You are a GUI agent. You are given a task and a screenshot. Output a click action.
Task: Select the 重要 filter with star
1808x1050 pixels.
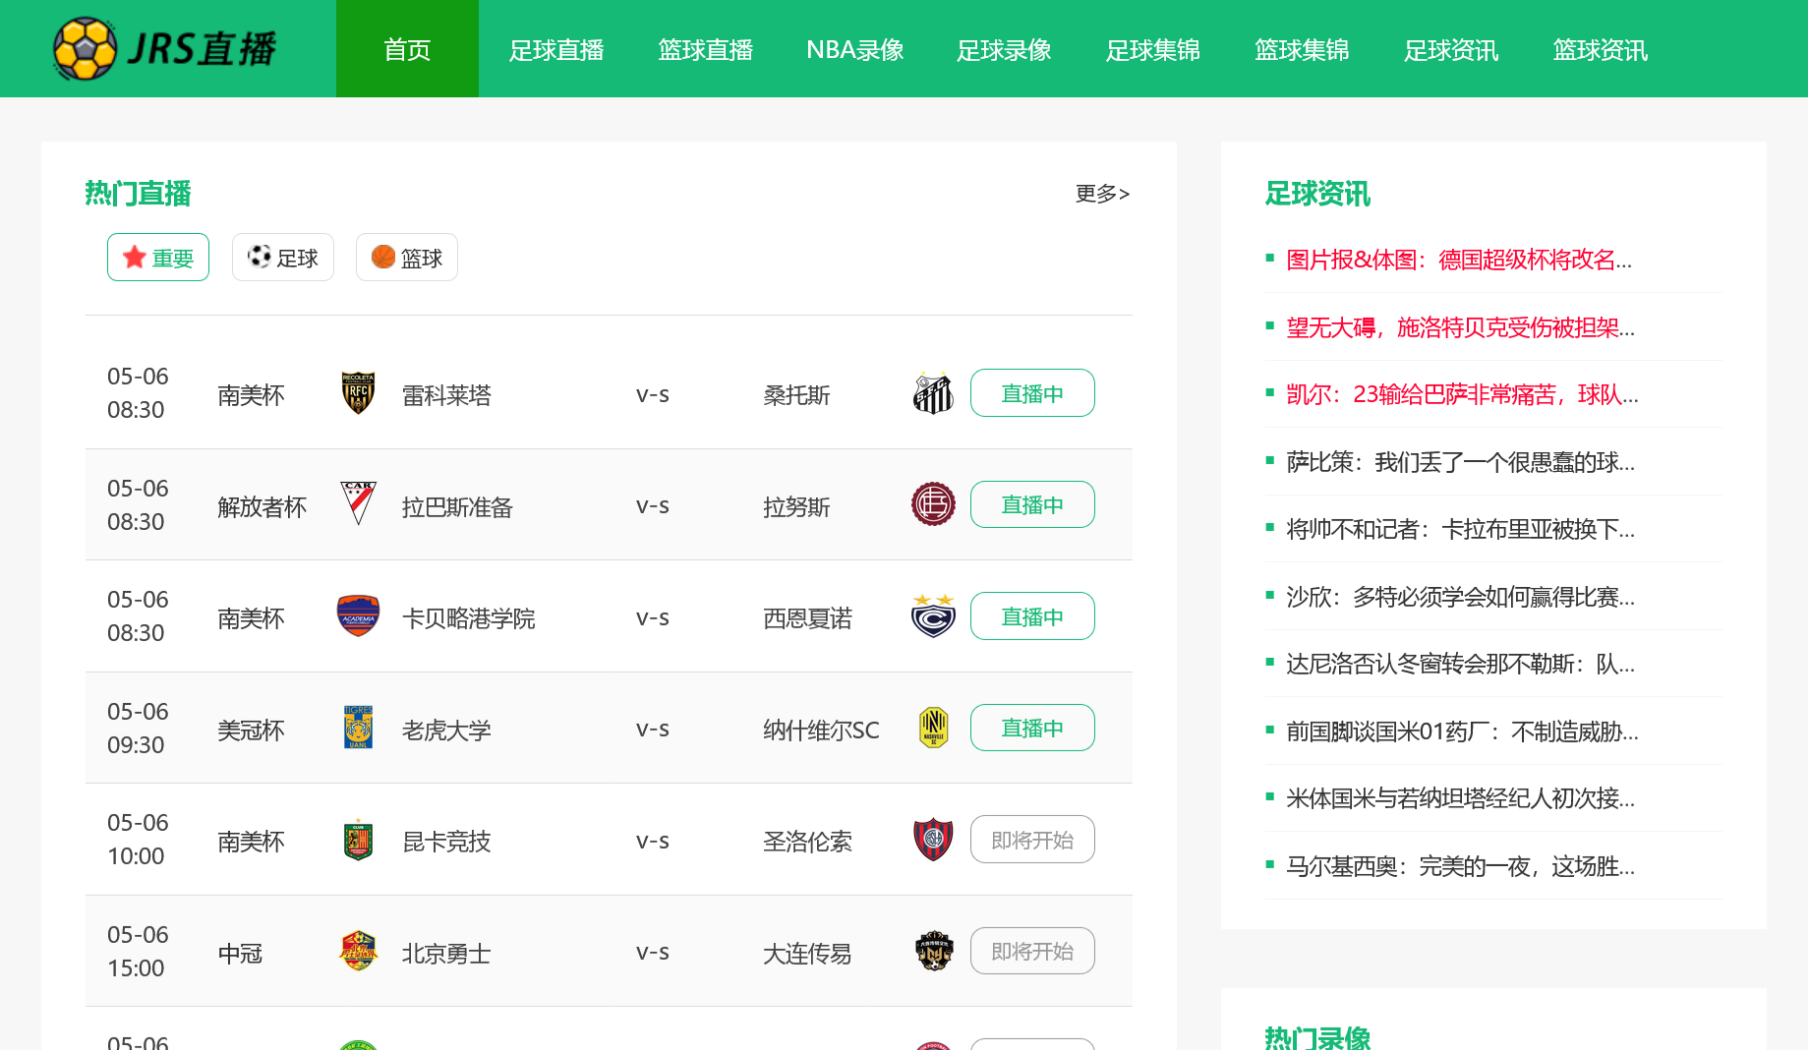[158, 257]
